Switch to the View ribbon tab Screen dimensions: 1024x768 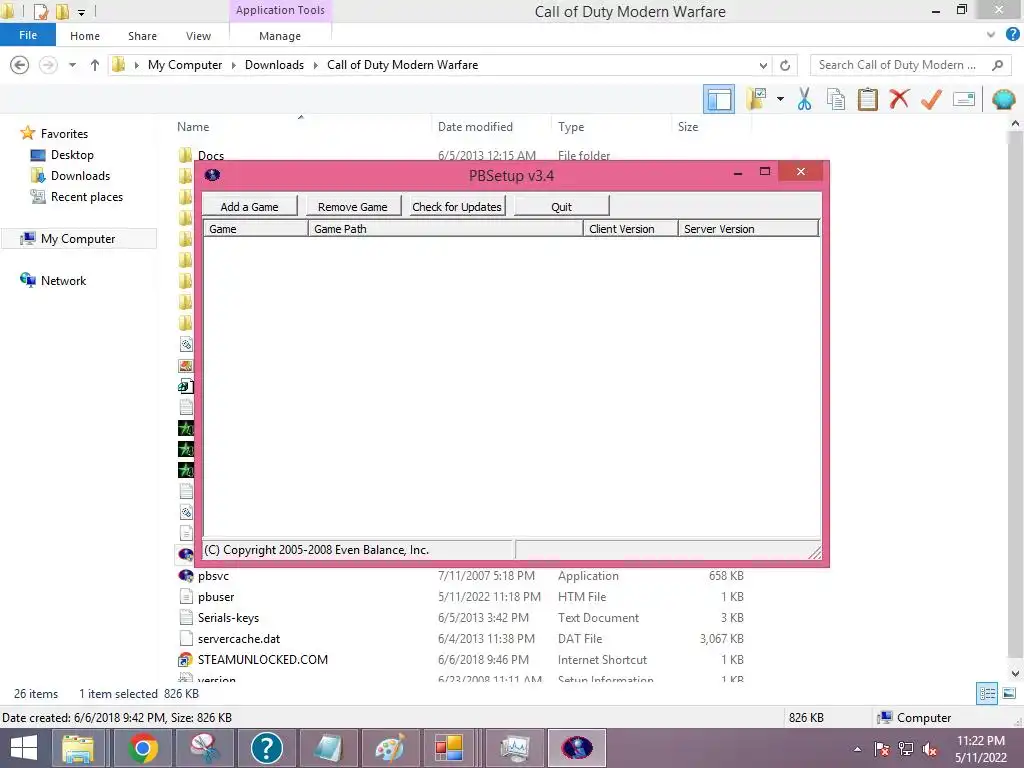click(x=199, y=36)
